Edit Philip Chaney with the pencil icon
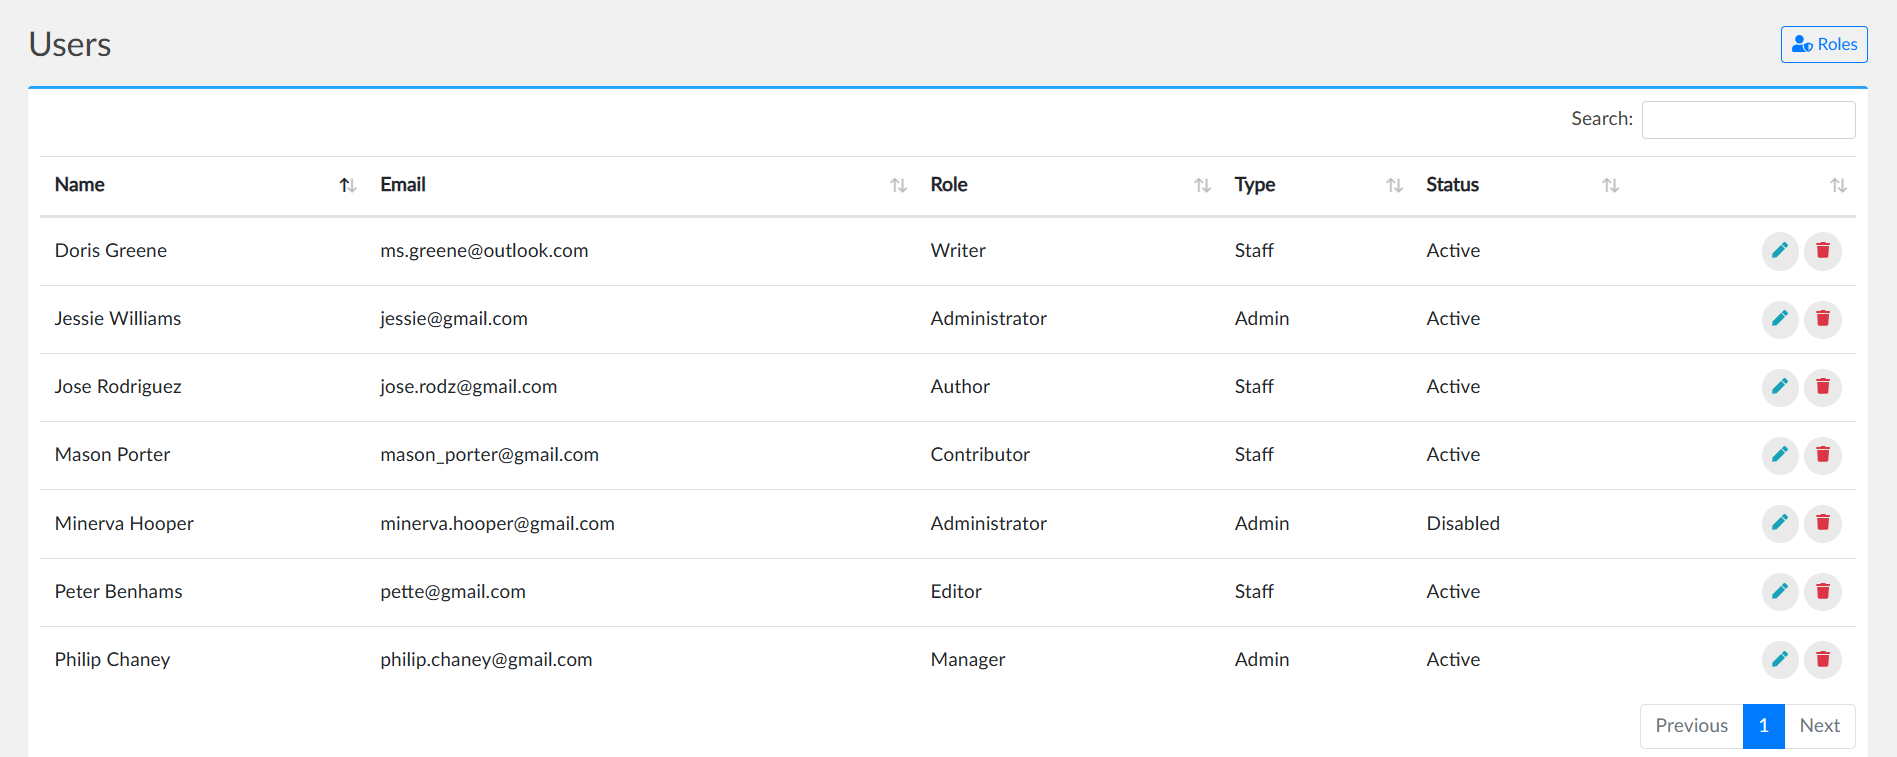 pos(1779,660)
